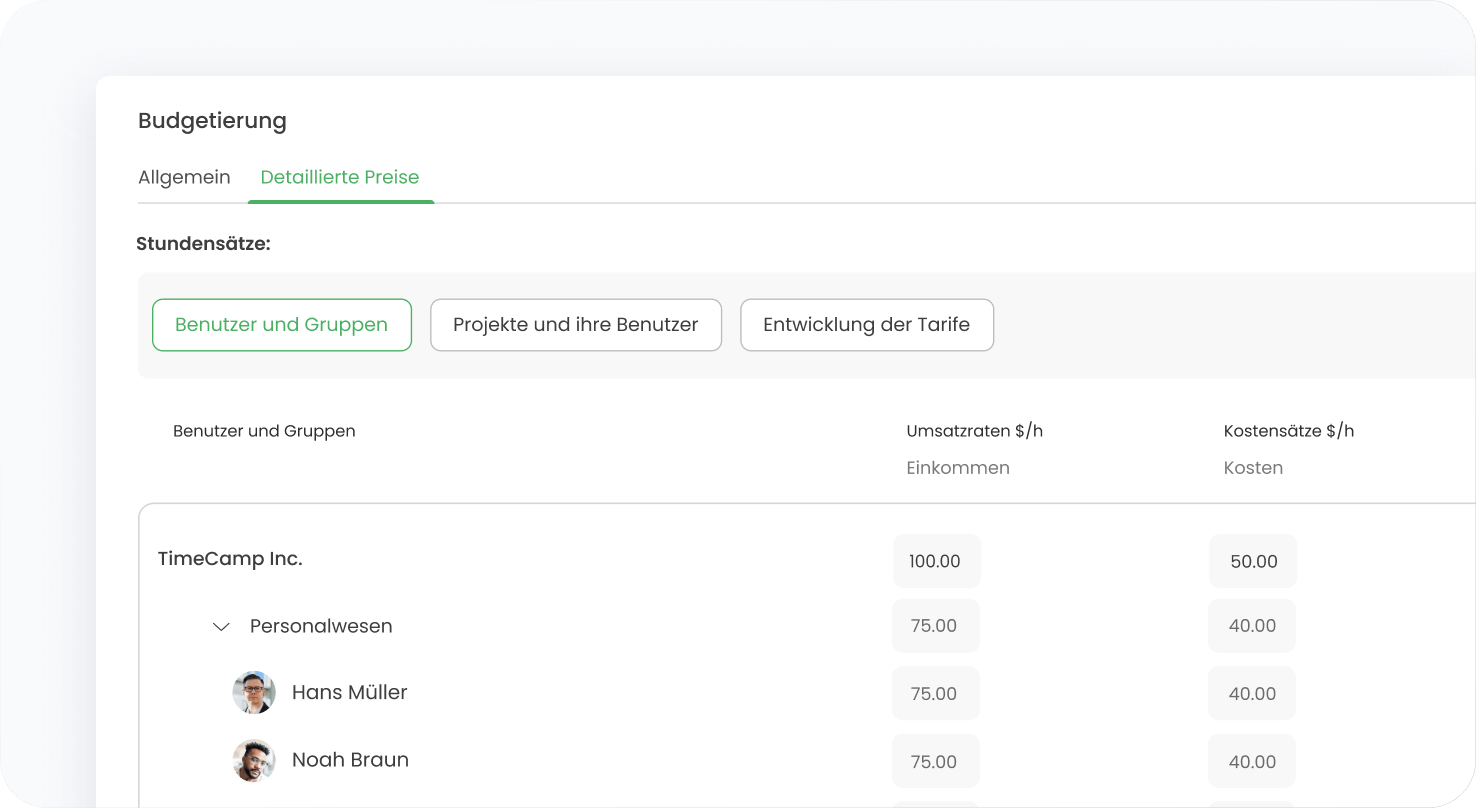Click Hans Müller's revenue rate field
The width and height of the screenshot is (1476, 808).
pos(935,693)
